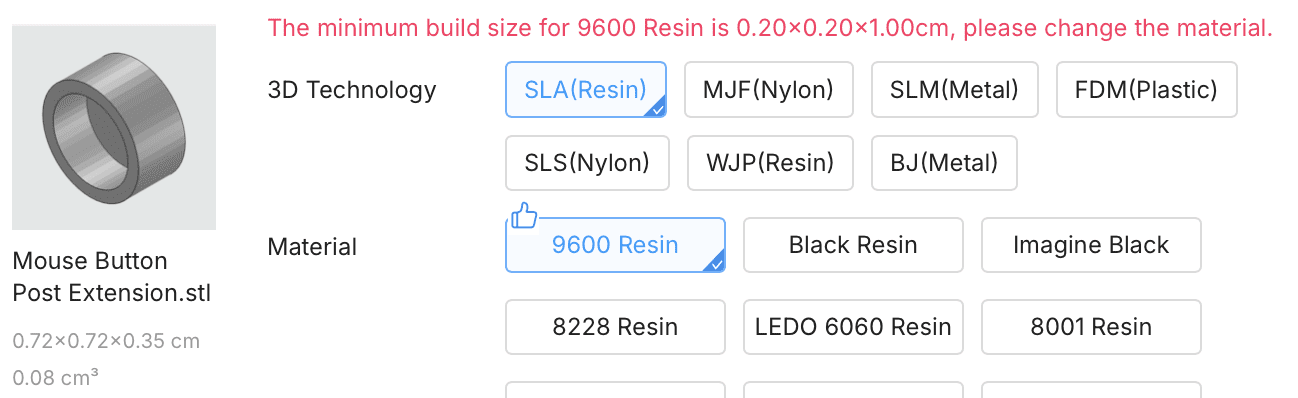Switch to SLM(Metal) technology

tap(954, 90)
